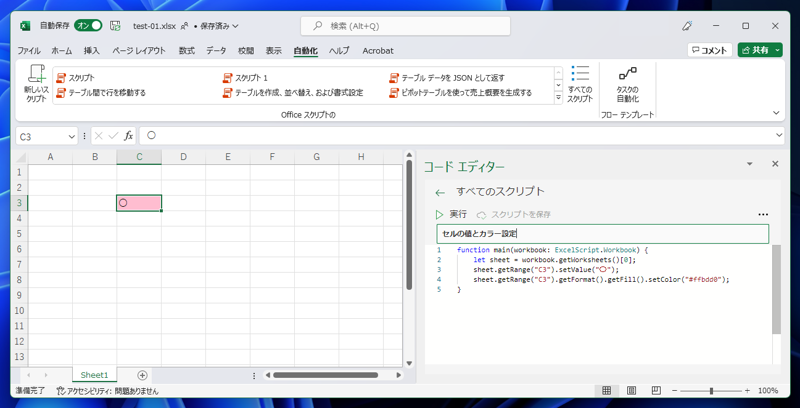Click the search box in title bar
Screen dimensions: 800x408
click(406, 26)
